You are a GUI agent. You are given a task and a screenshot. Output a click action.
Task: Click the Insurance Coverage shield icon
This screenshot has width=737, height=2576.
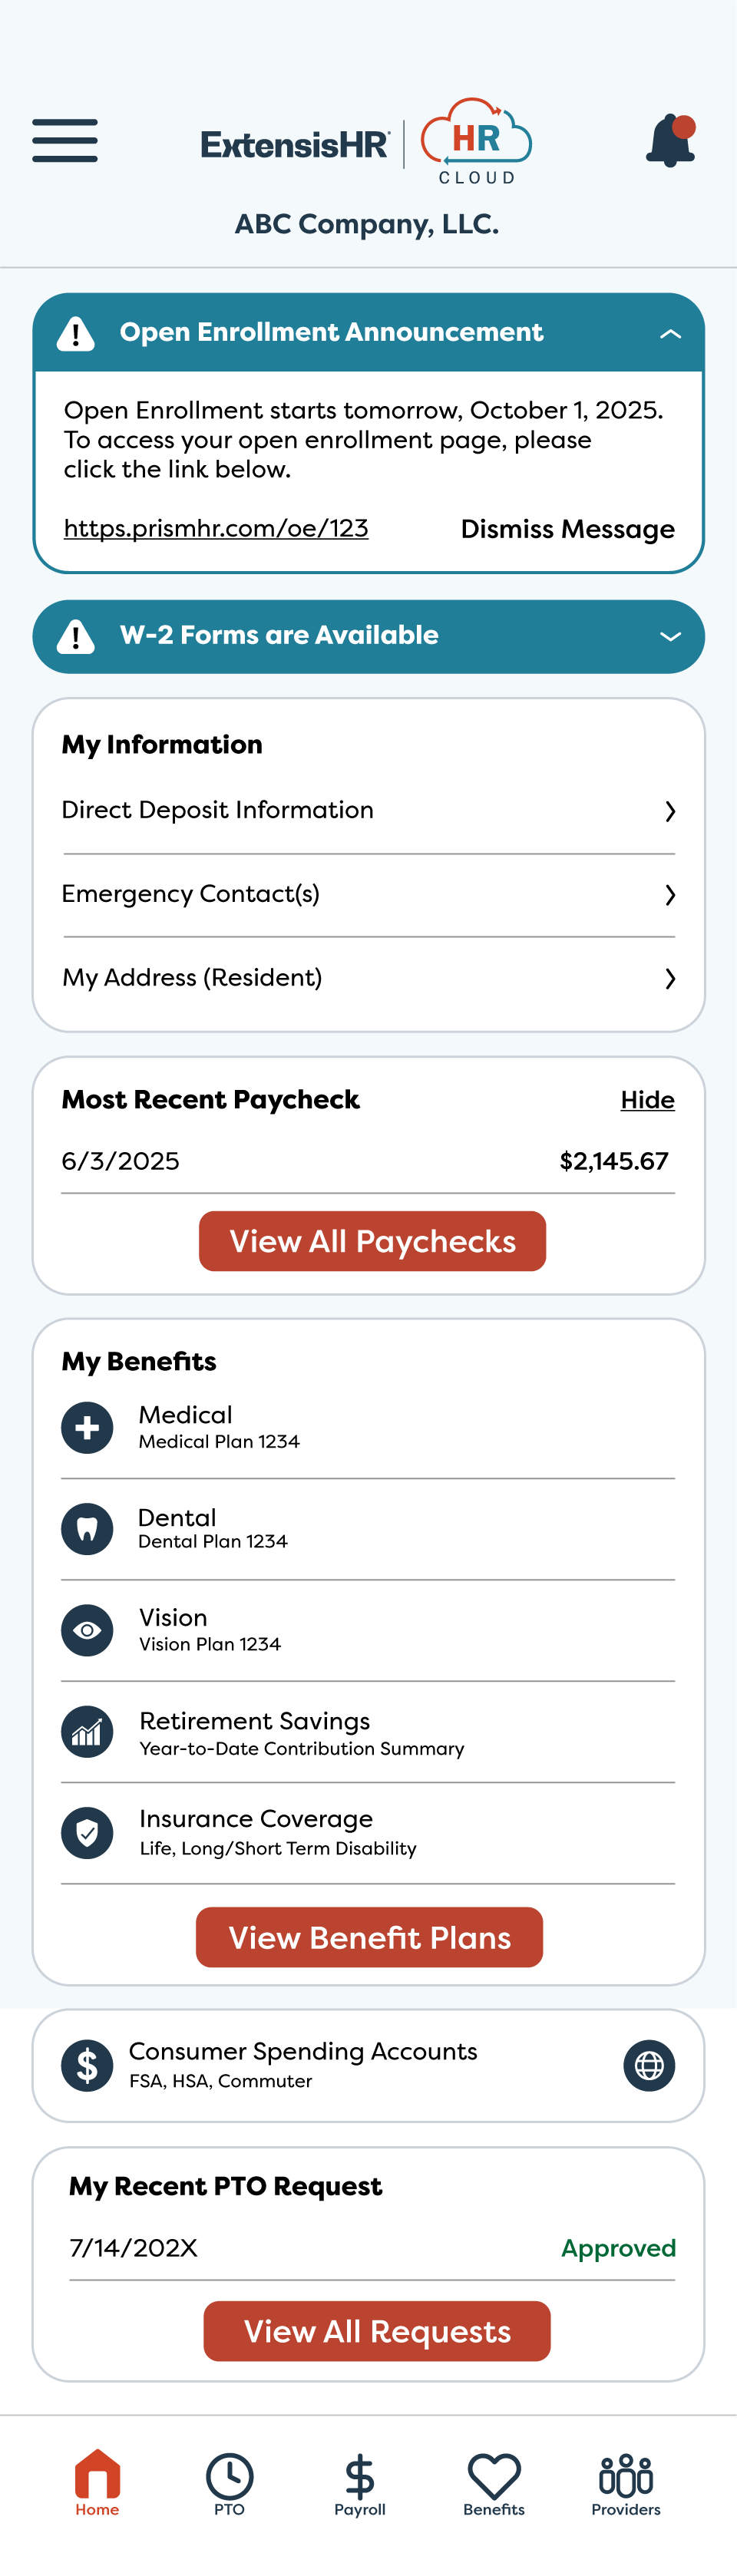pyautogui.click(x=87, y=1832)
